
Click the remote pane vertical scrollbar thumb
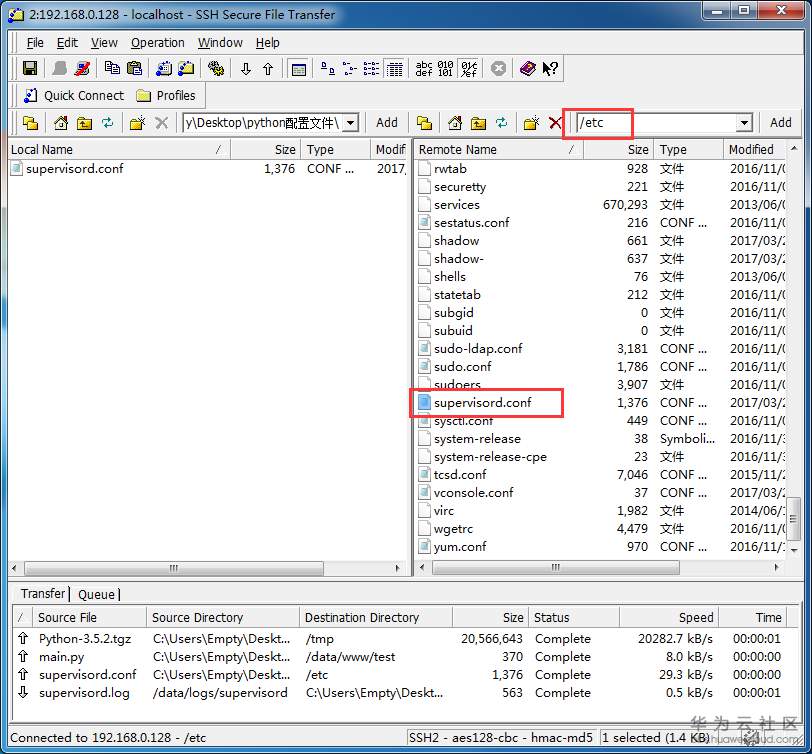pyautogui.click(x=793, y=517)
